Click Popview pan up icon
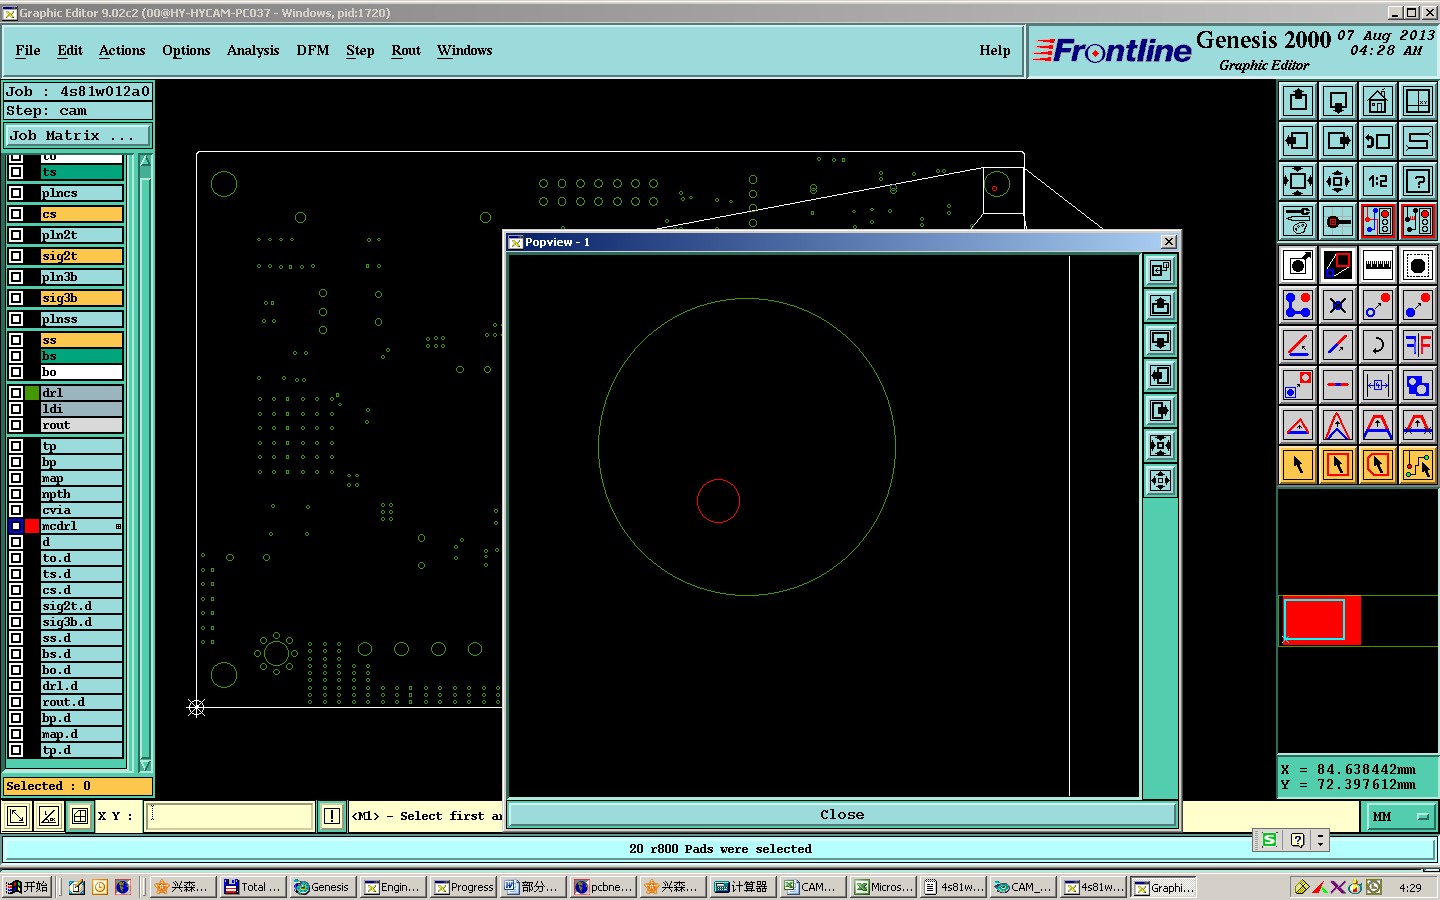 pyautogui.click(x=1160, y=305)
